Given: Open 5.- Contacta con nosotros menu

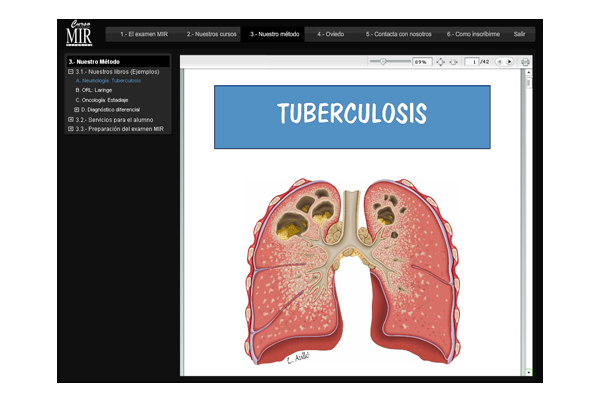Looking at the screenshot, I should pyautogui.click(x=398, y=34).
